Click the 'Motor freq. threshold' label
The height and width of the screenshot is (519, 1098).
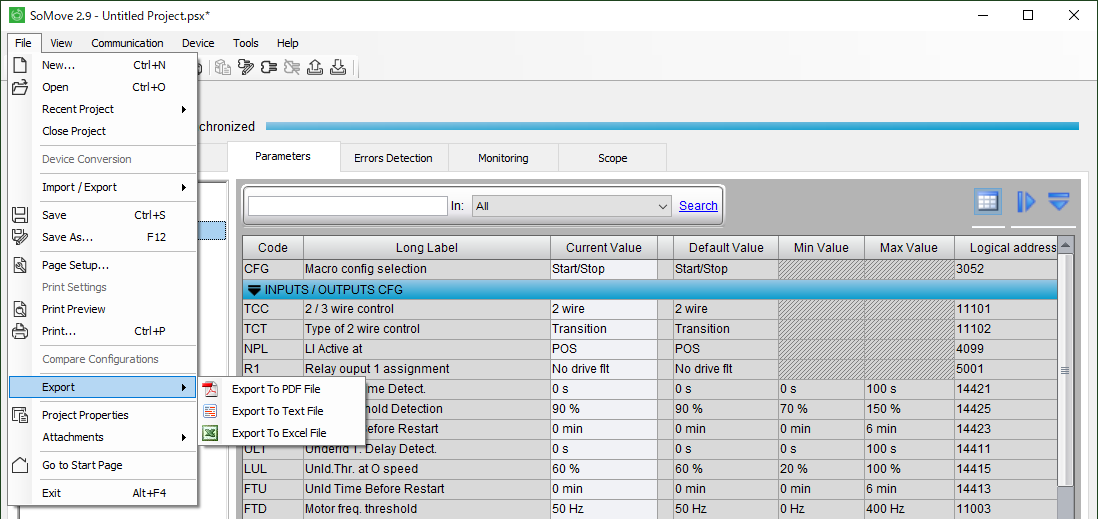[x=361, y=508]
